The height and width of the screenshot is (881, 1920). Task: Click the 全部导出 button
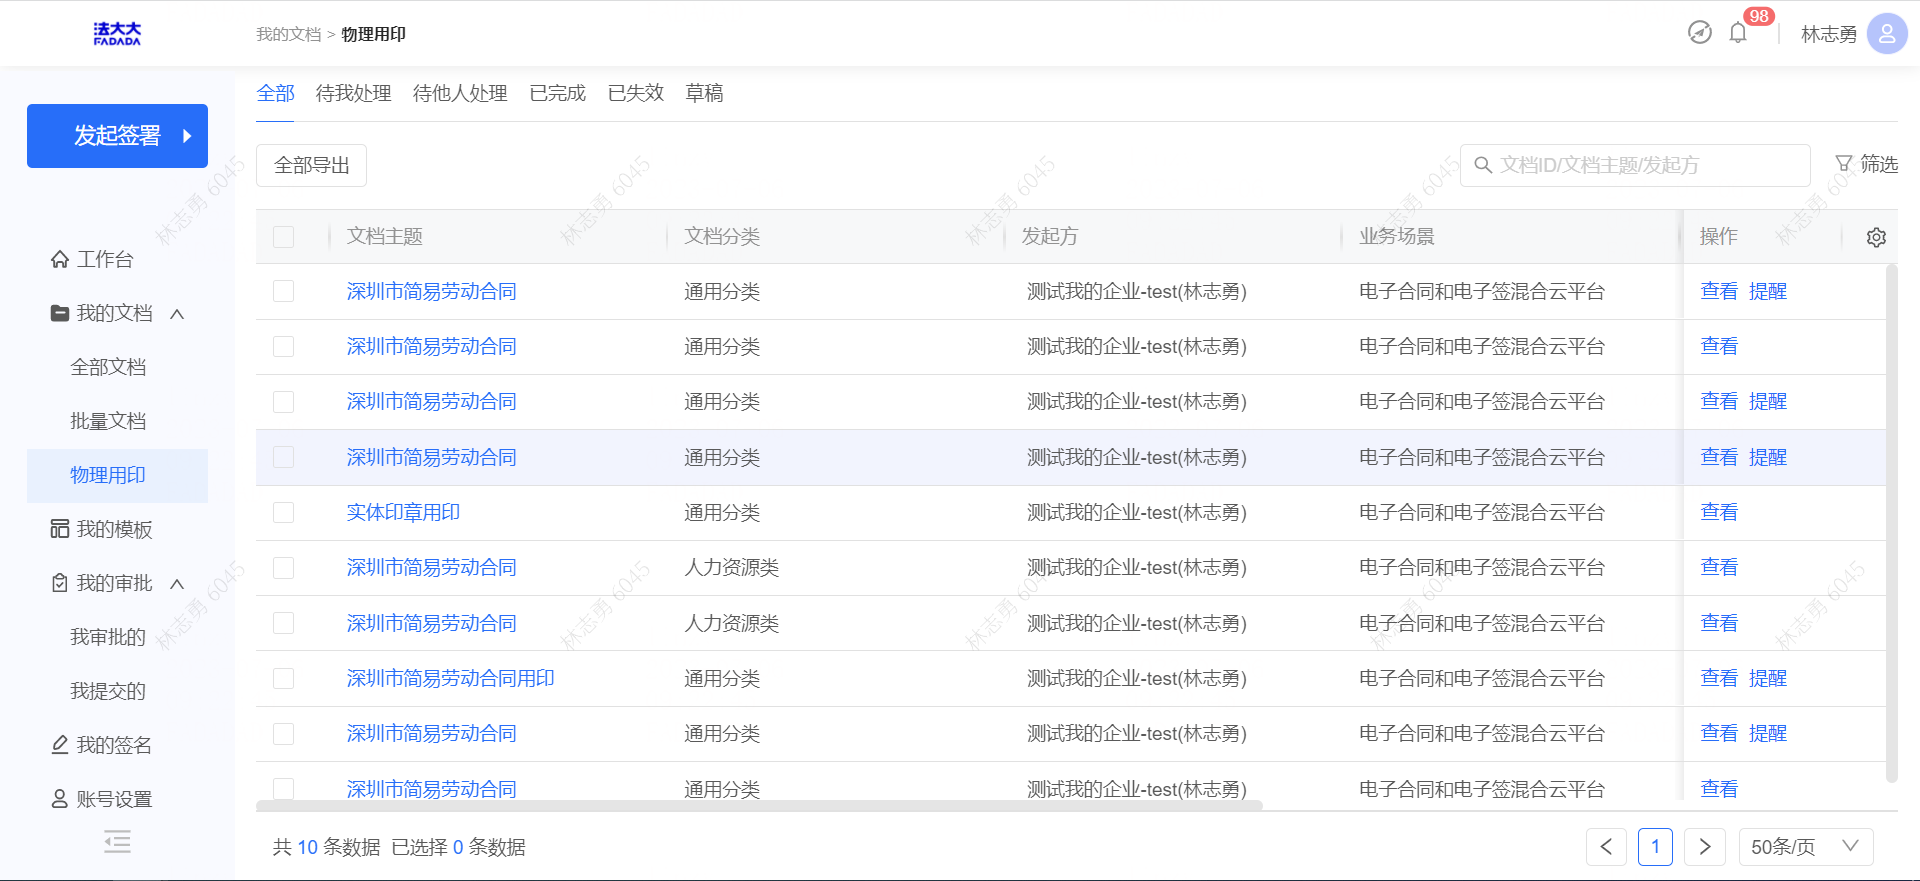click(311, 165)
